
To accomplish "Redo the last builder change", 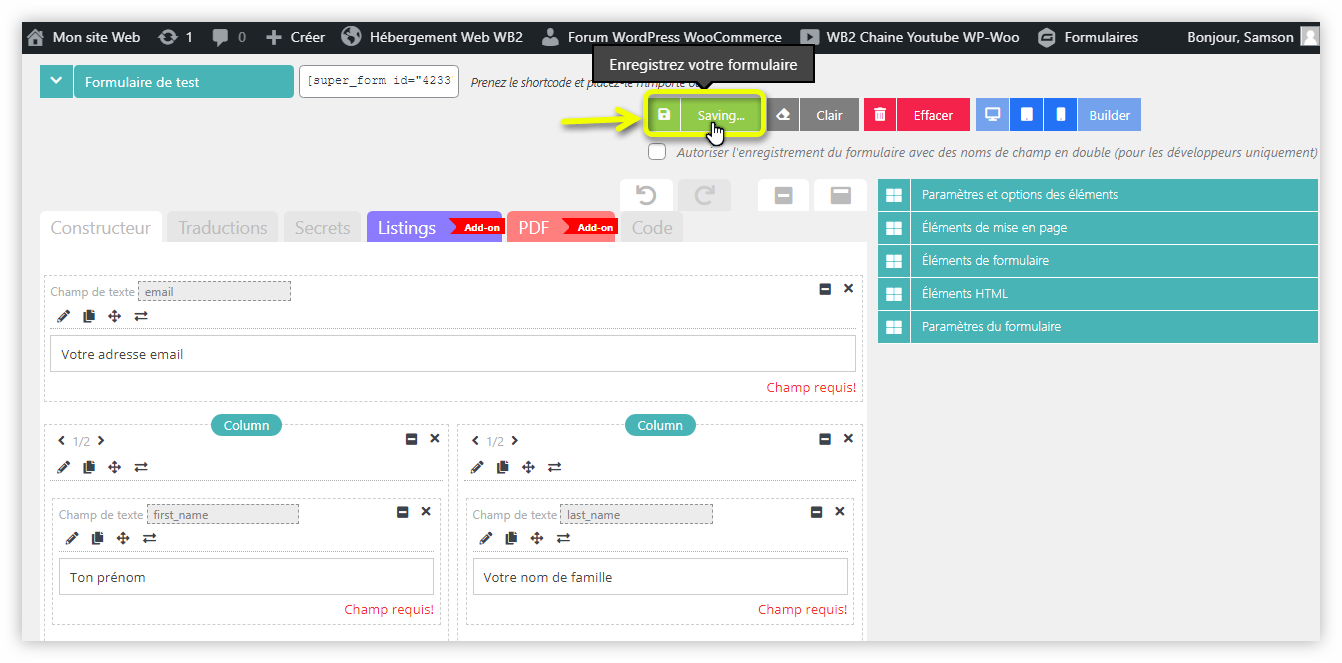I will pyautogui.click(x=704, y=195).
